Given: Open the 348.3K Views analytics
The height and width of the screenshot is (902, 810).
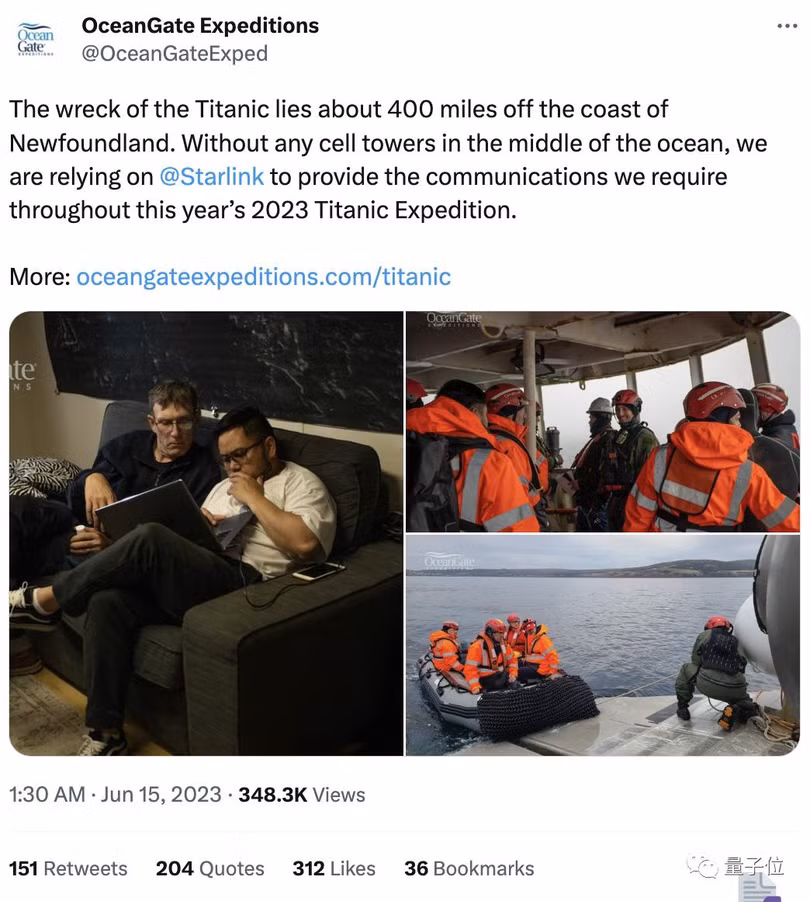Looking at the screenshot, I should click(302, 794).
